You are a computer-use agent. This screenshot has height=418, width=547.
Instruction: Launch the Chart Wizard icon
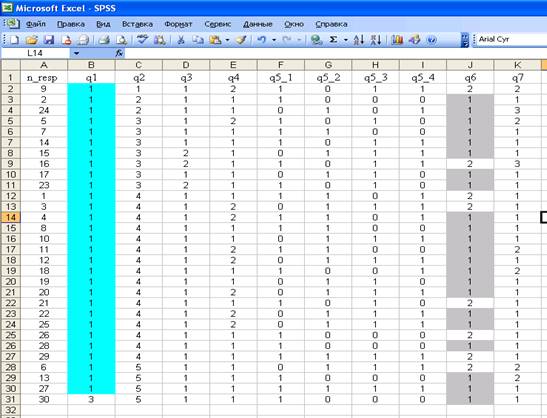(x=397, y=40)
